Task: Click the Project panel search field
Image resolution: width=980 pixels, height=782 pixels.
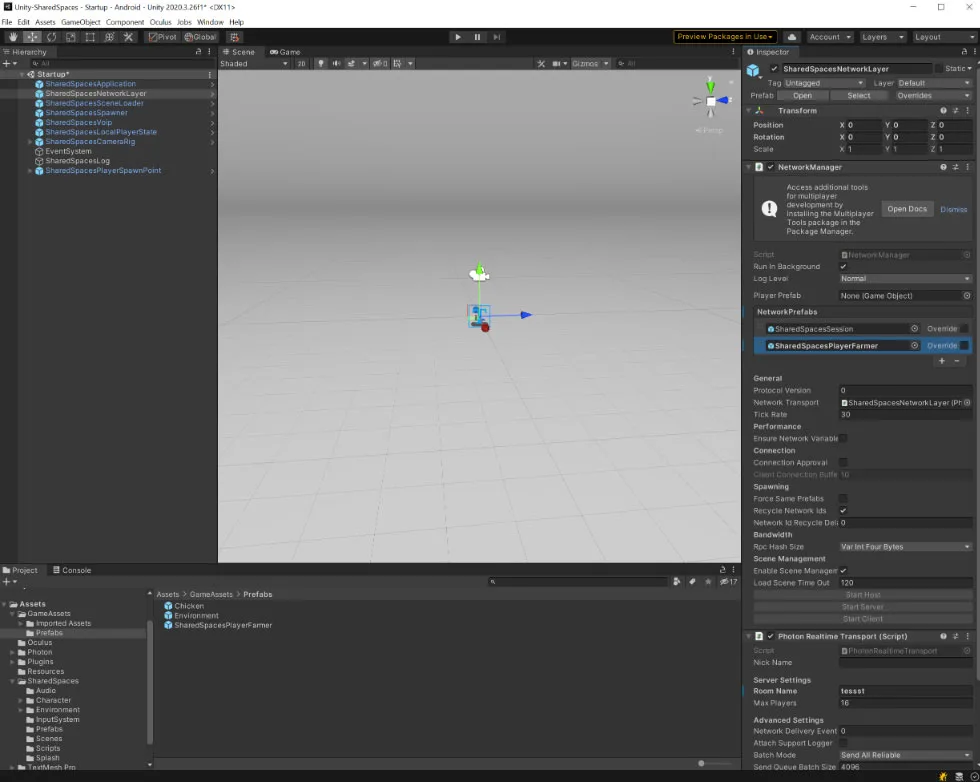Action: pos(578,582)
